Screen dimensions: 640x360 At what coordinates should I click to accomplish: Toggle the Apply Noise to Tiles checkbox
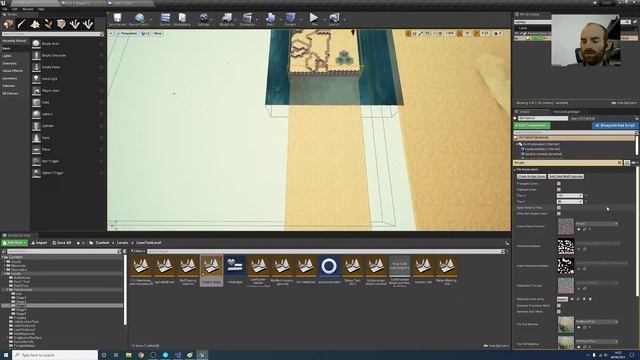[x=559, y=207]
